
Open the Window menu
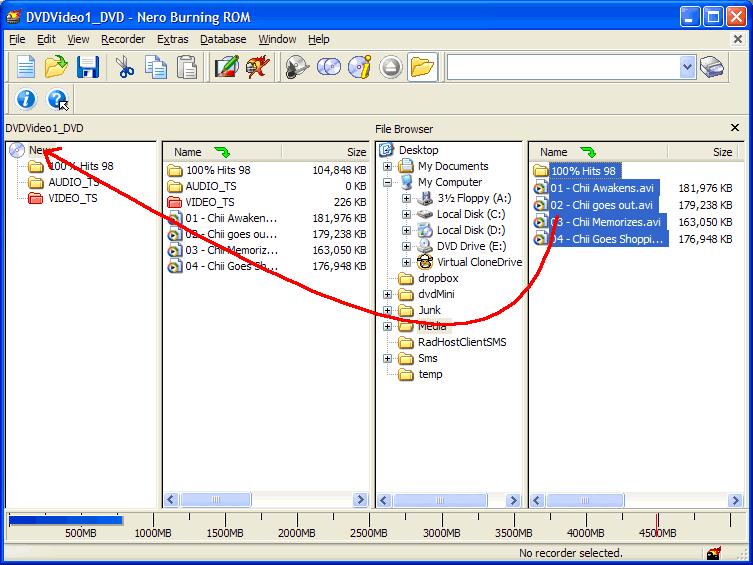[x=277, y=39]
